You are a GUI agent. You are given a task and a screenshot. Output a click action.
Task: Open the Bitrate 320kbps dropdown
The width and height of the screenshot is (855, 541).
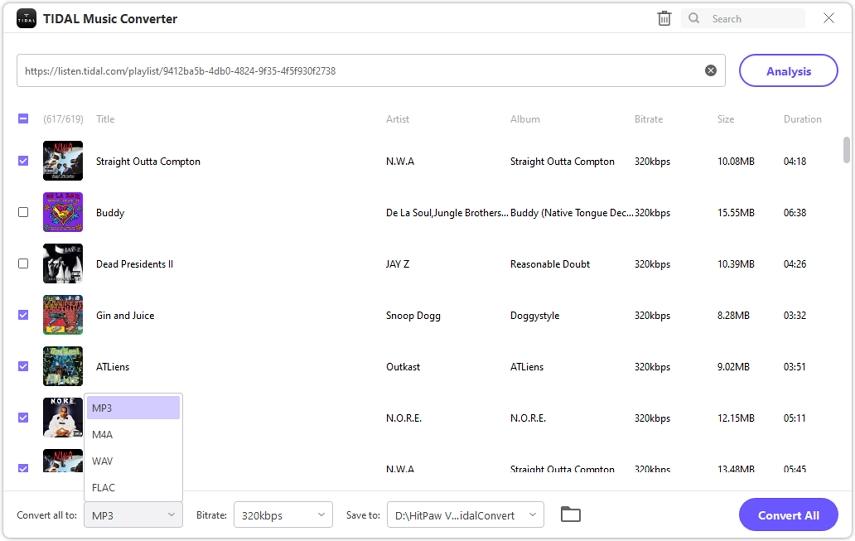(x=283, y=515)
